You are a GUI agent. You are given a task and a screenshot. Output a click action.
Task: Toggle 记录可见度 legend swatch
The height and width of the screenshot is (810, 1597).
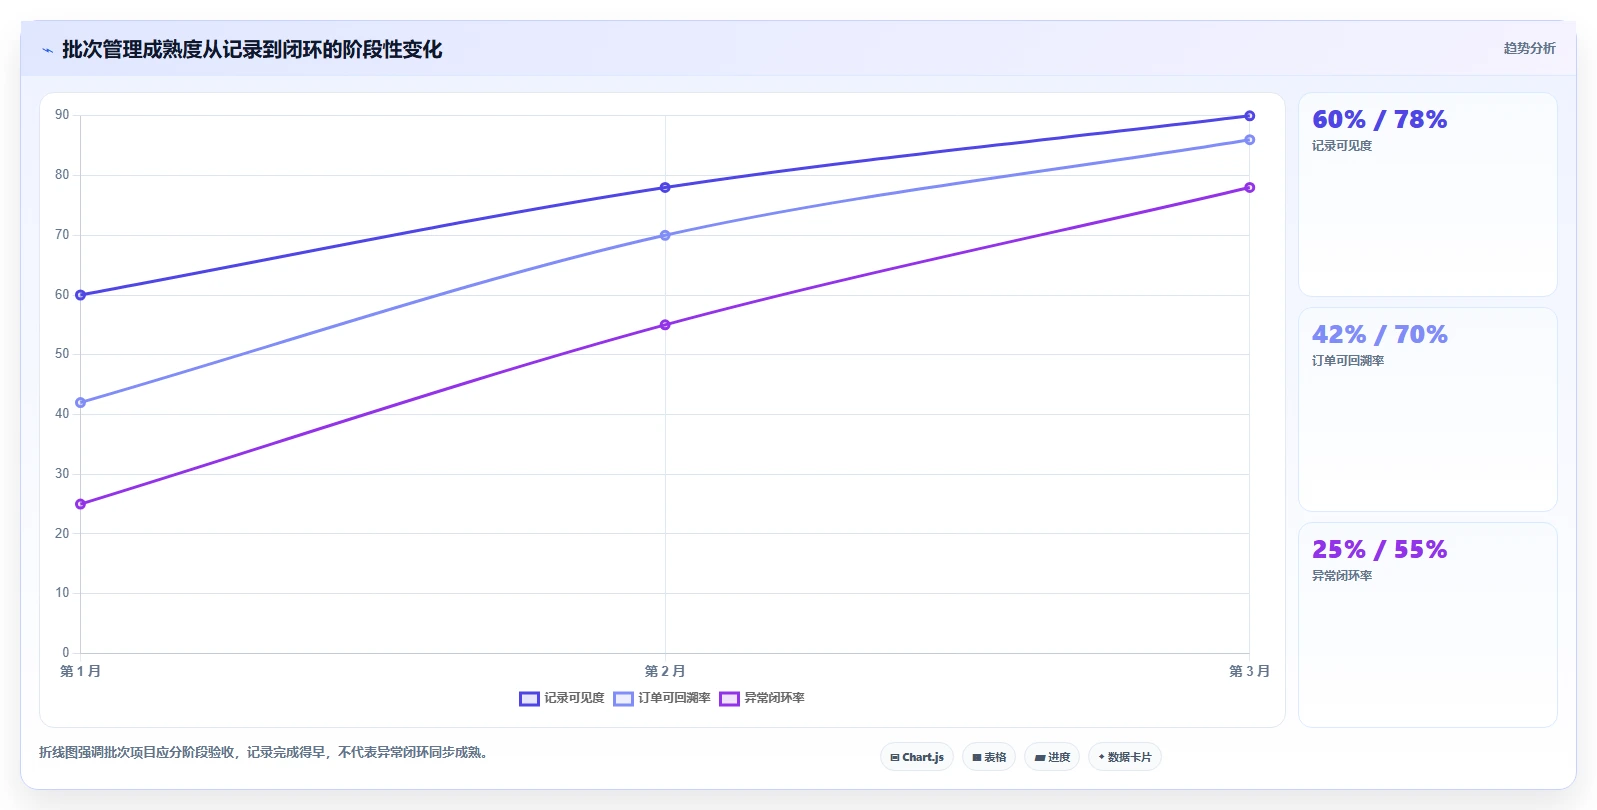tap(529, 699)
